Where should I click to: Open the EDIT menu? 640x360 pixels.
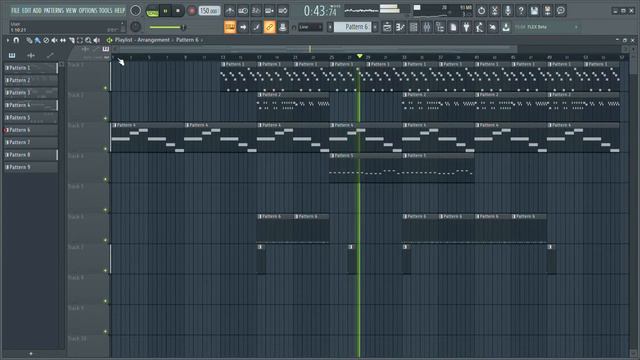coord(27,11)
